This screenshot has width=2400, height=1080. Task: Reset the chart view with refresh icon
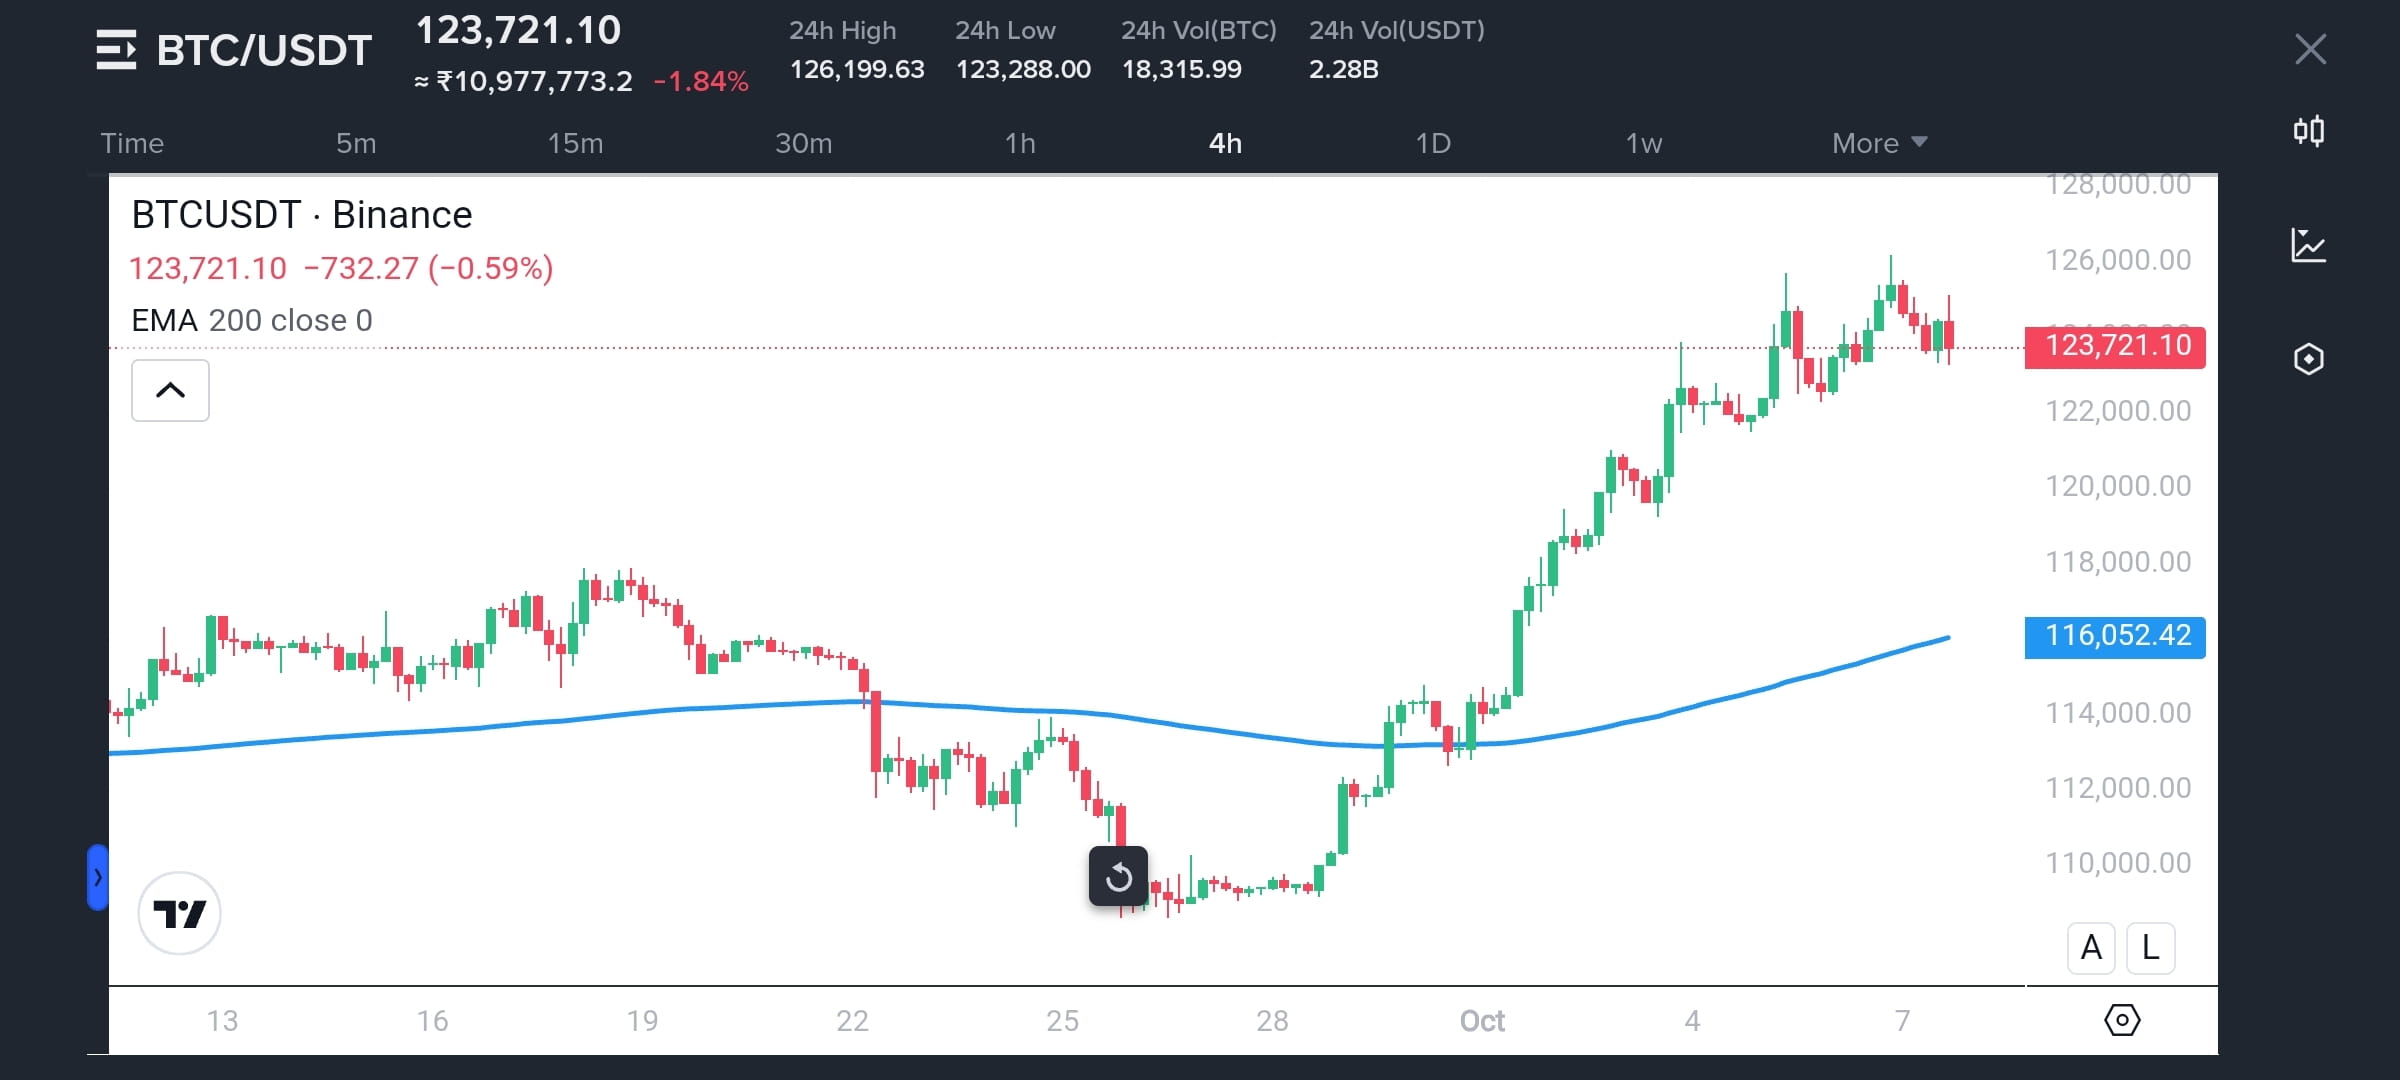[x=1118, y=877]
